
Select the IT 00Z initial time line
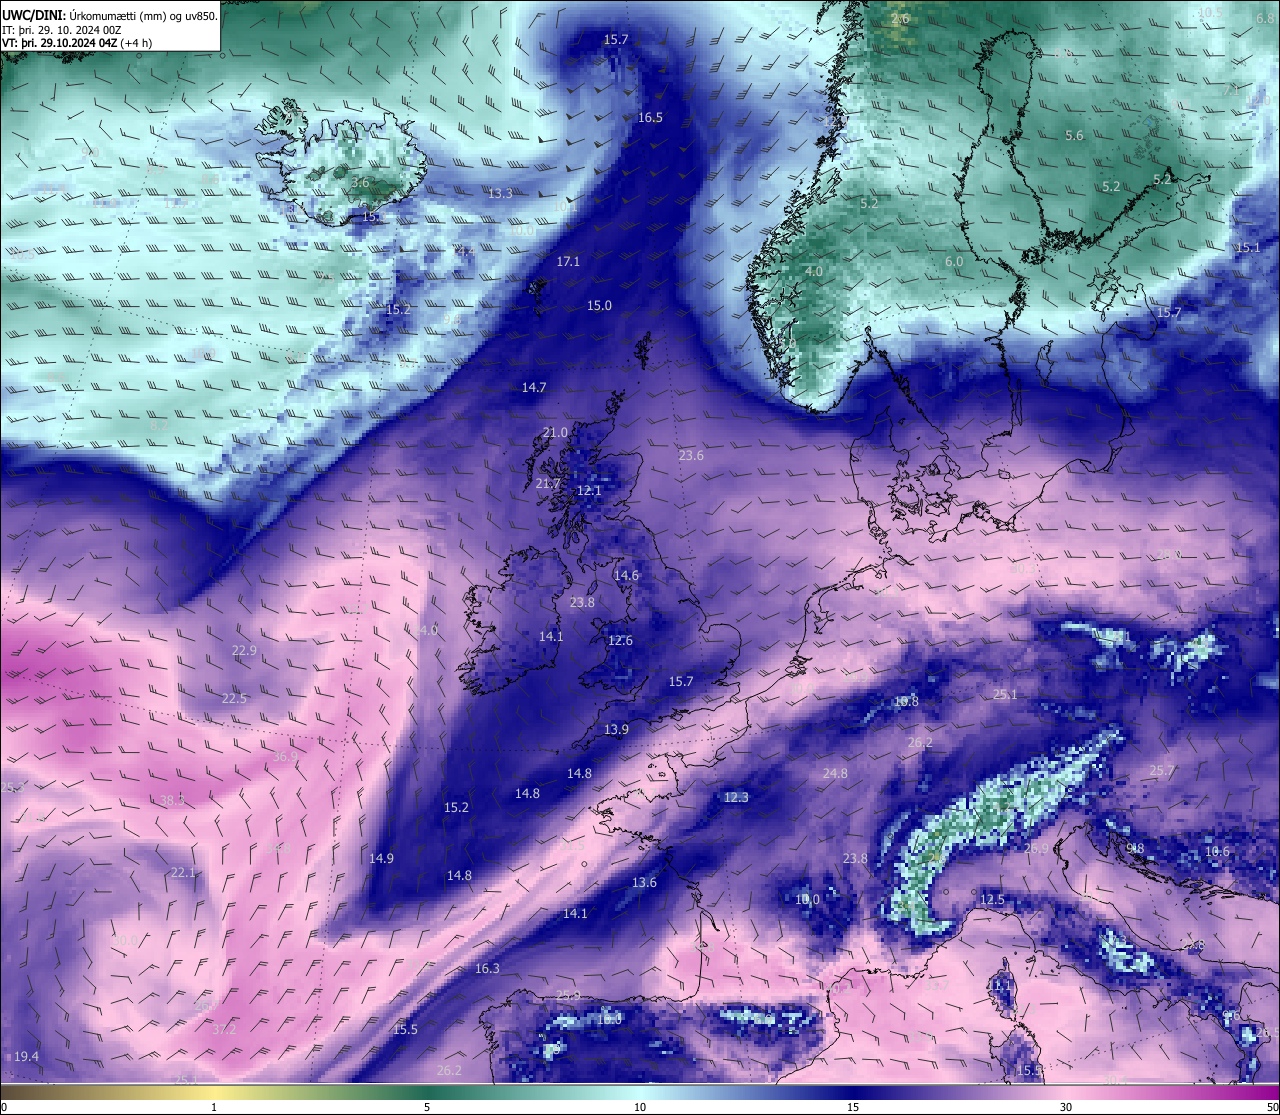[62, 30]
